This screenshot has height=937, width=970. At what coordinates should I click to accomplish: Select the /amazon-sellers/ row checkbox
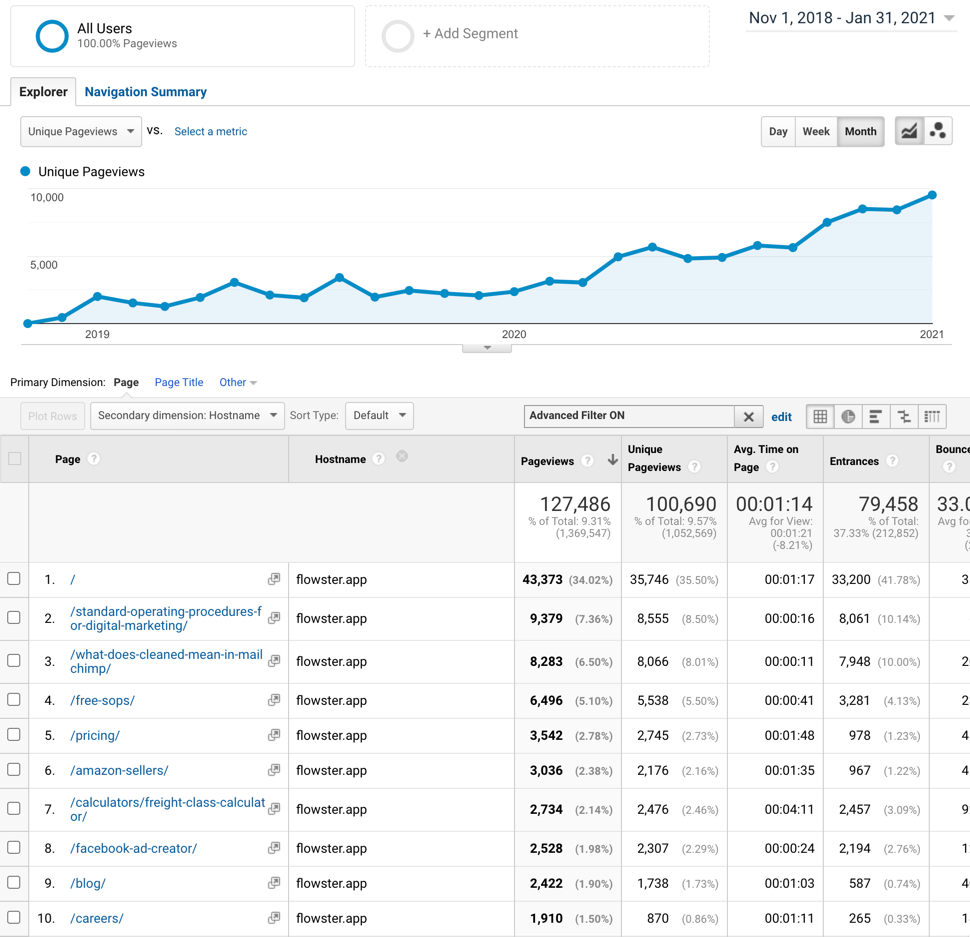(14, 769)
